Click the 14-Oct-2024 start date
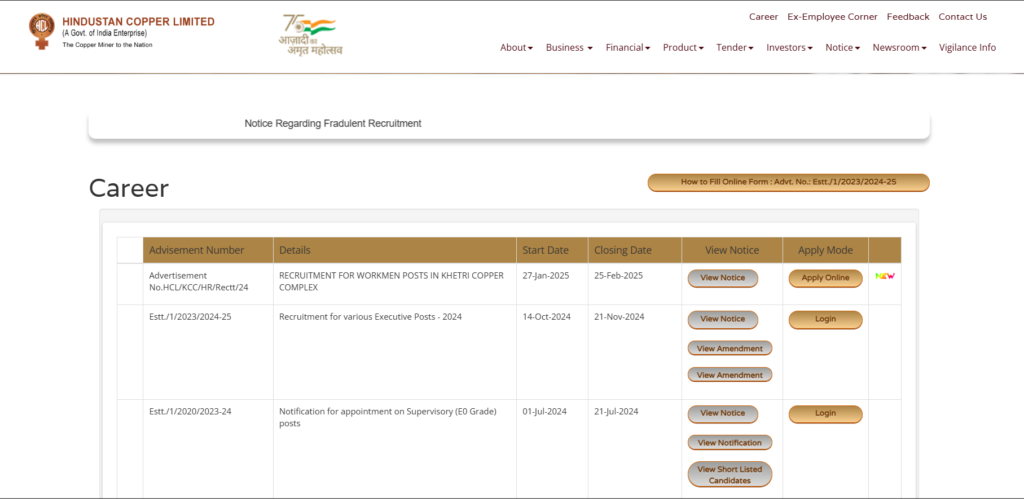The height and width of the screenshot is (499, 1024). point(547,317)
